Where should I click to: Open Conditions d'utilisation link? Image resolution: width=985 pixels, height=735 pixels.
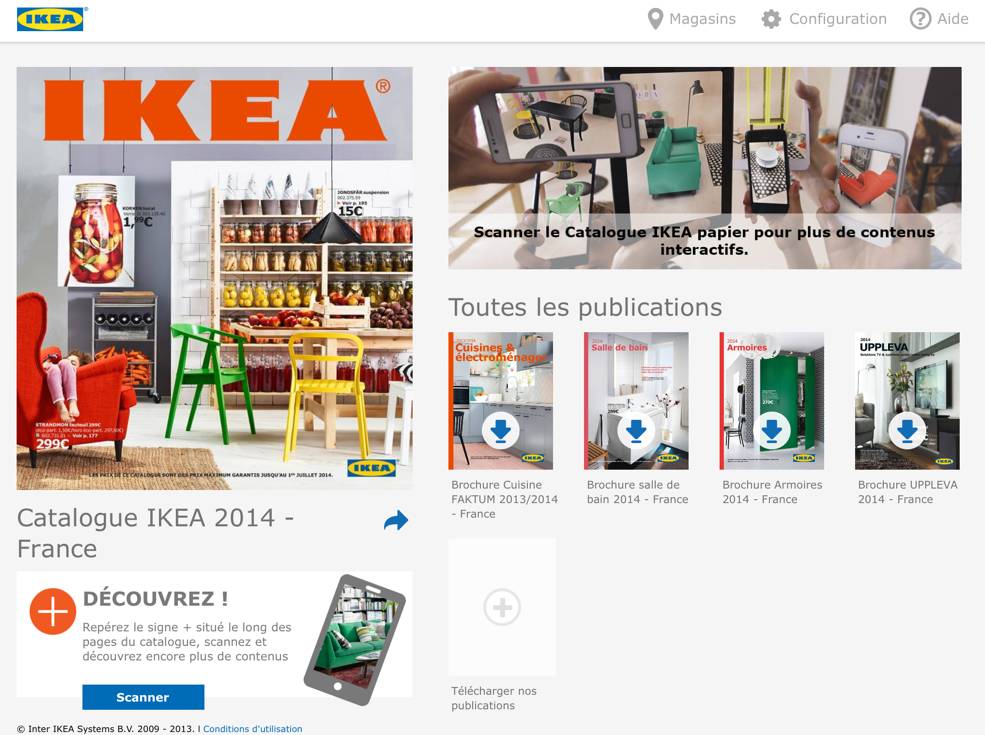(x=253, y=729)
